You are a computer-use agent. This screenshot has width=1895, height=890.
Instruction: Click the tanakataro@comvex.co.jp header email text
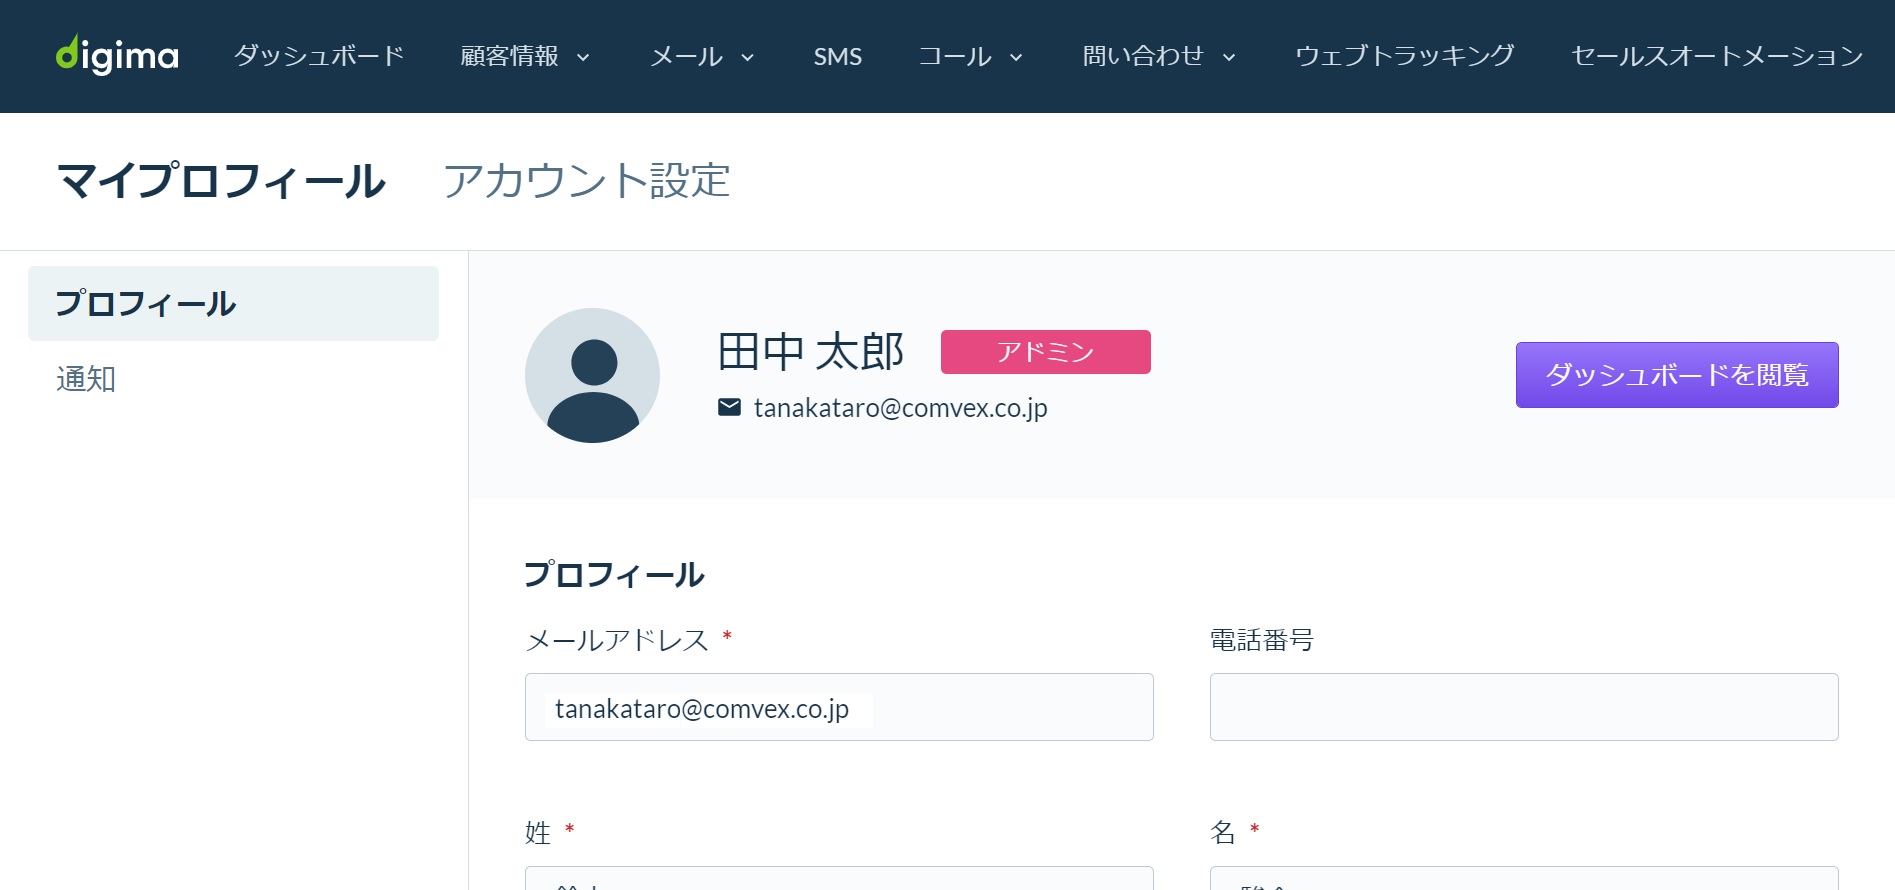900,408
